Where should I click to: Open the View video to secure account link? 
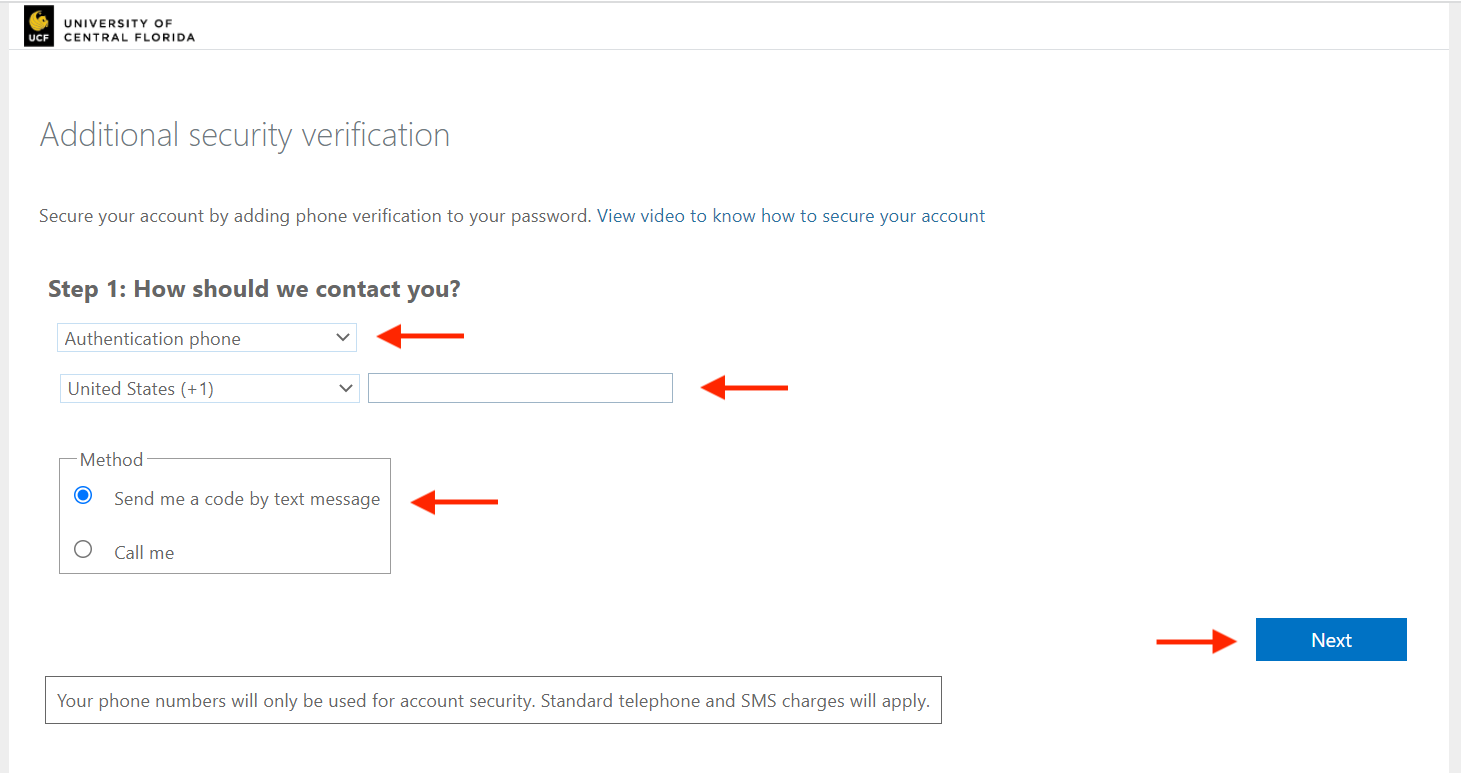coord(791,216)
